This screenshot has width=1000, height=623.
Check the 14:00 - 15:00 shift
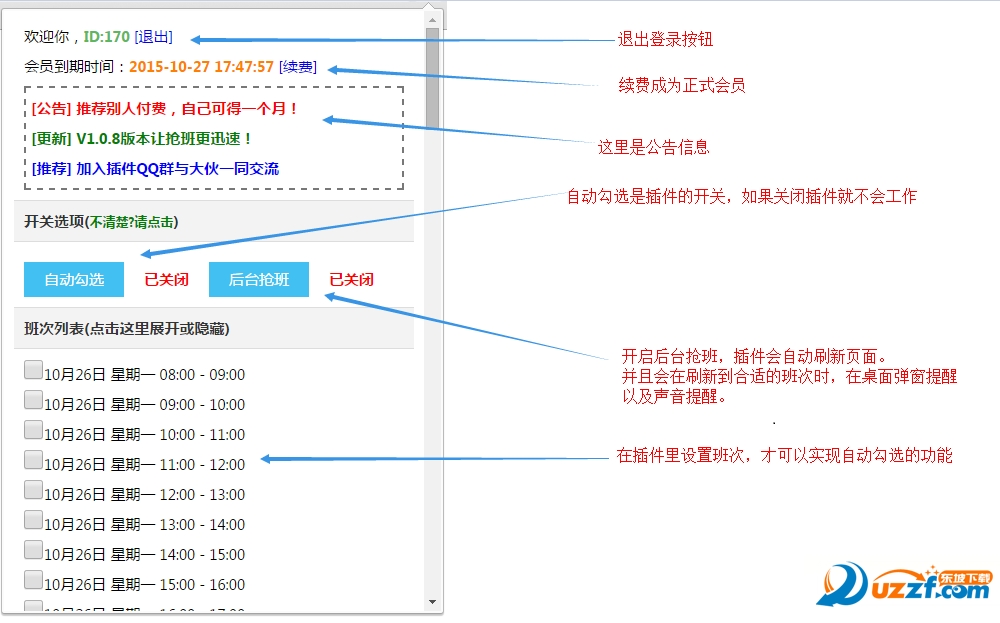(x=33, y=550)
